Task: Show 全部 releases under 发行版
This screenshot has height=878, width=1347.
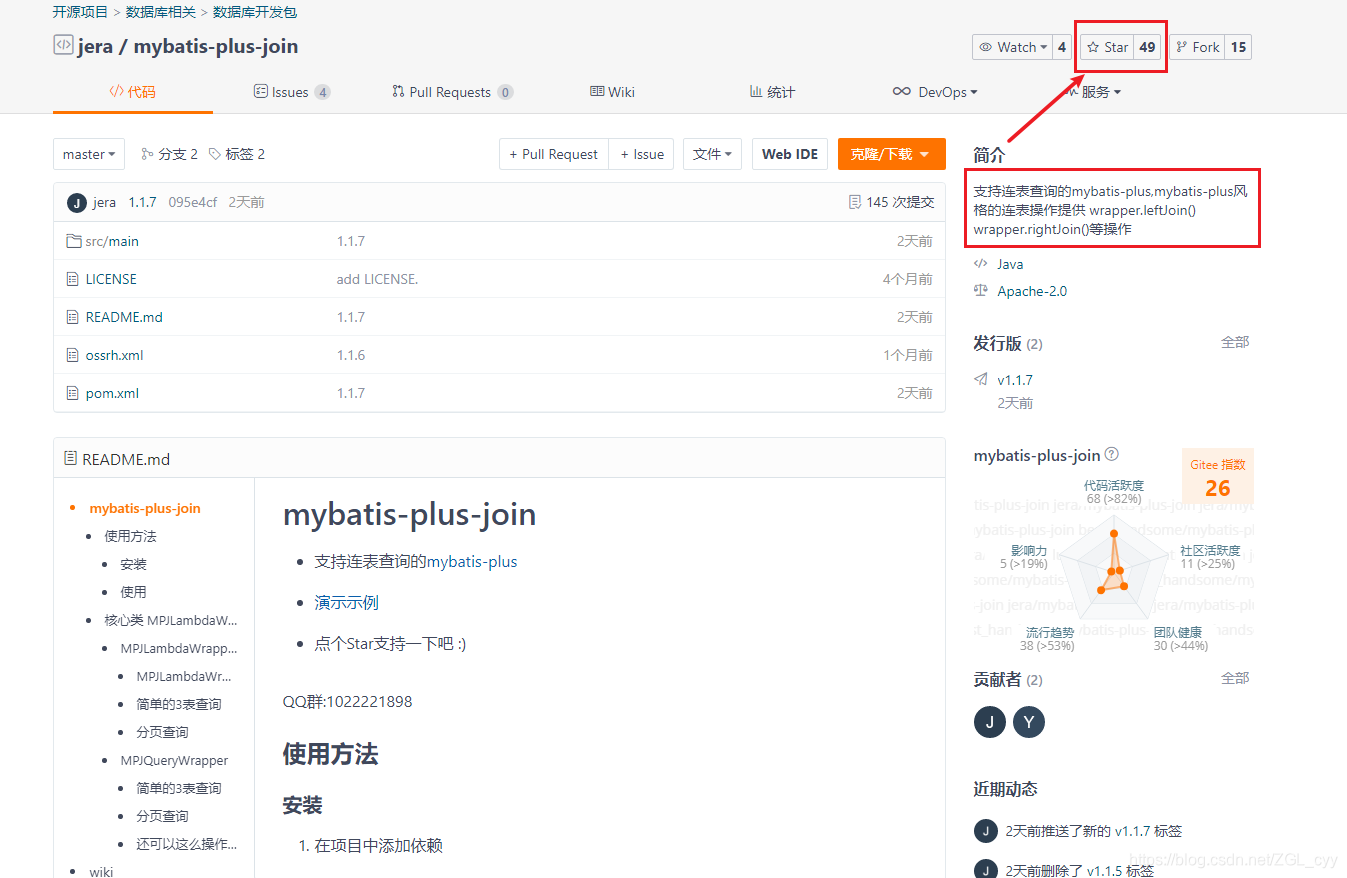Action: [1235, 342]
